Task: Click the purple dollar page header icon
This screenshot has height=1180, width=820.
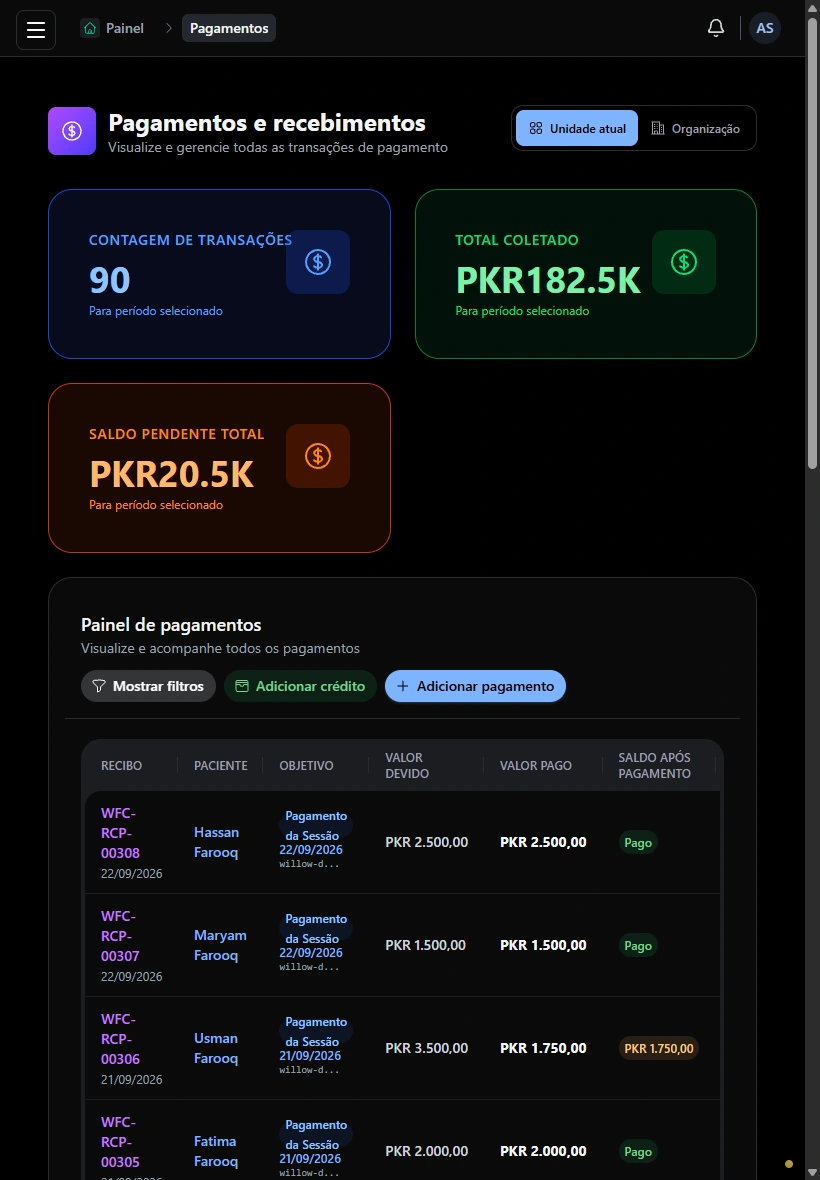Action: pos(72,131)
